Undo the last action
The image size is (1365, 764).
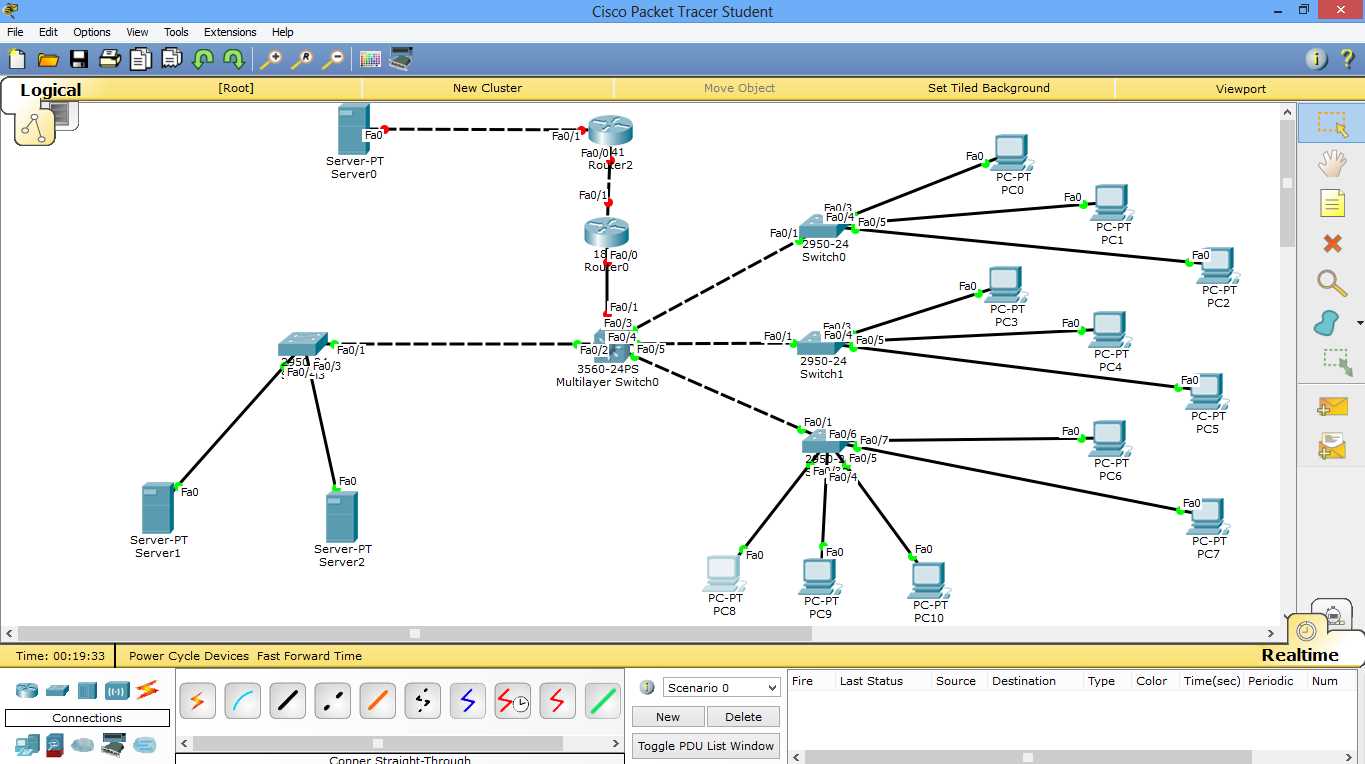(203, 59)
